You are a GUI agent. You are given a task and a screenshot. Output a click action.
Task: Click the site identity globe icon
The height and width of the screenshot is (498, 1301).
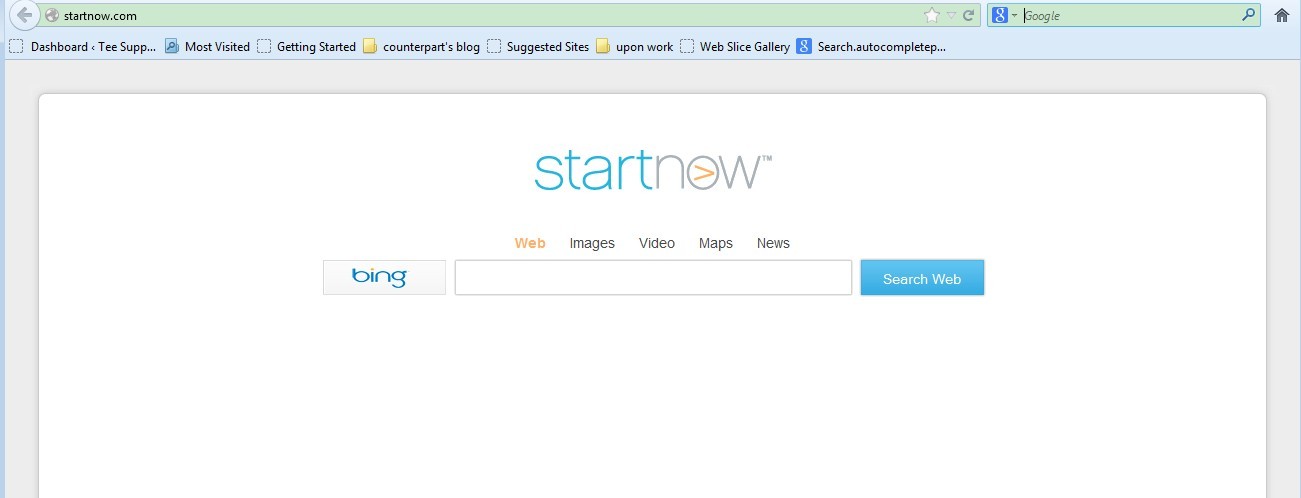(52, 16)
